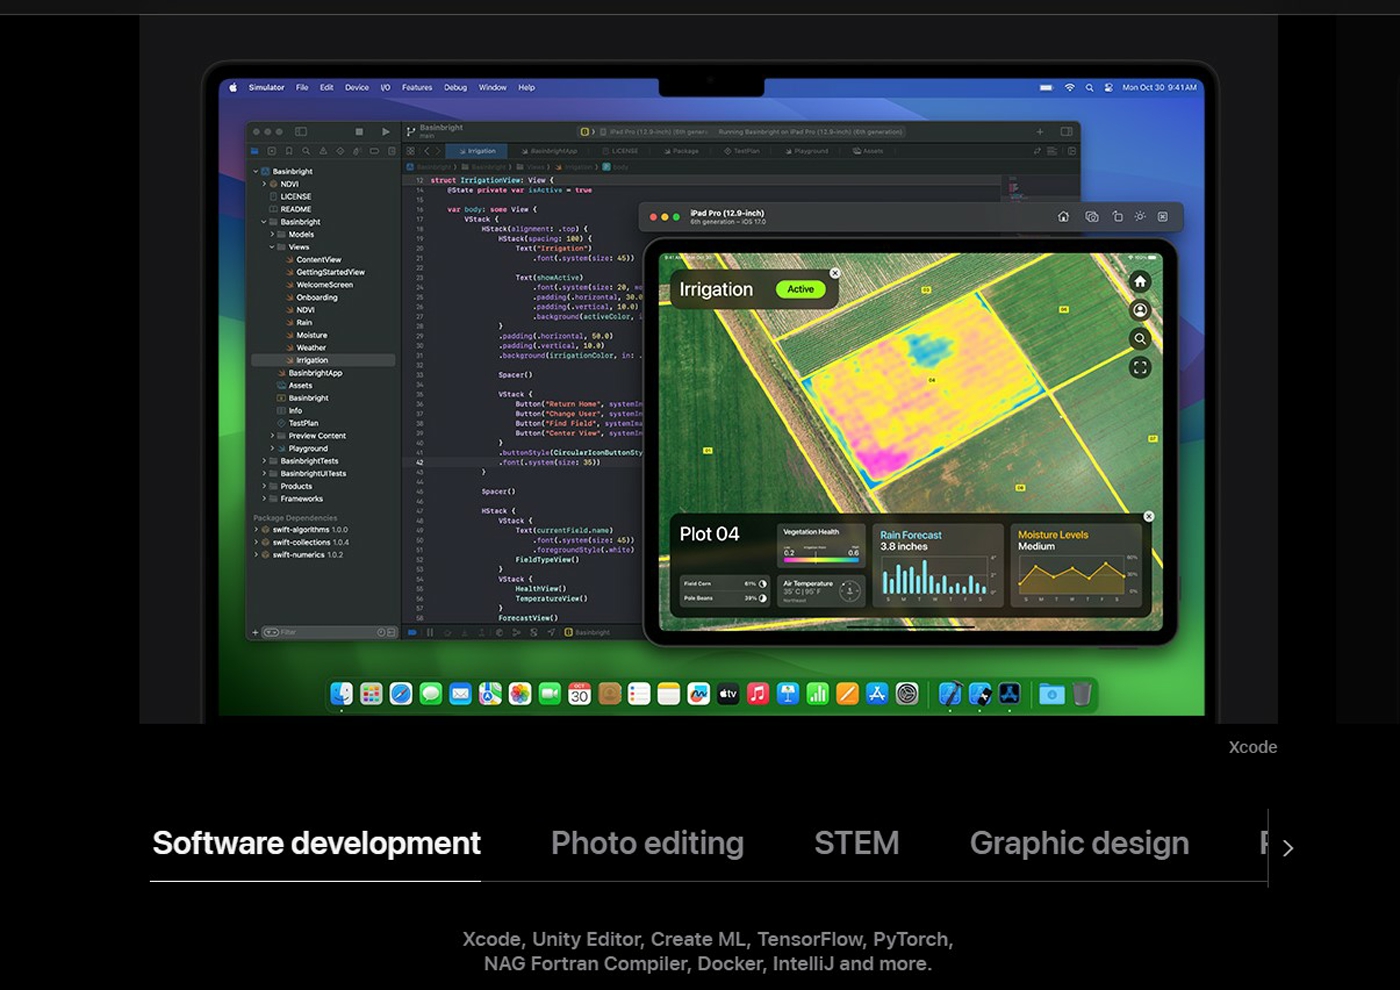Click the Wi-Fi icon in the menu bar
This screenshot has height=990, width=1400.
click(1069, 88)
